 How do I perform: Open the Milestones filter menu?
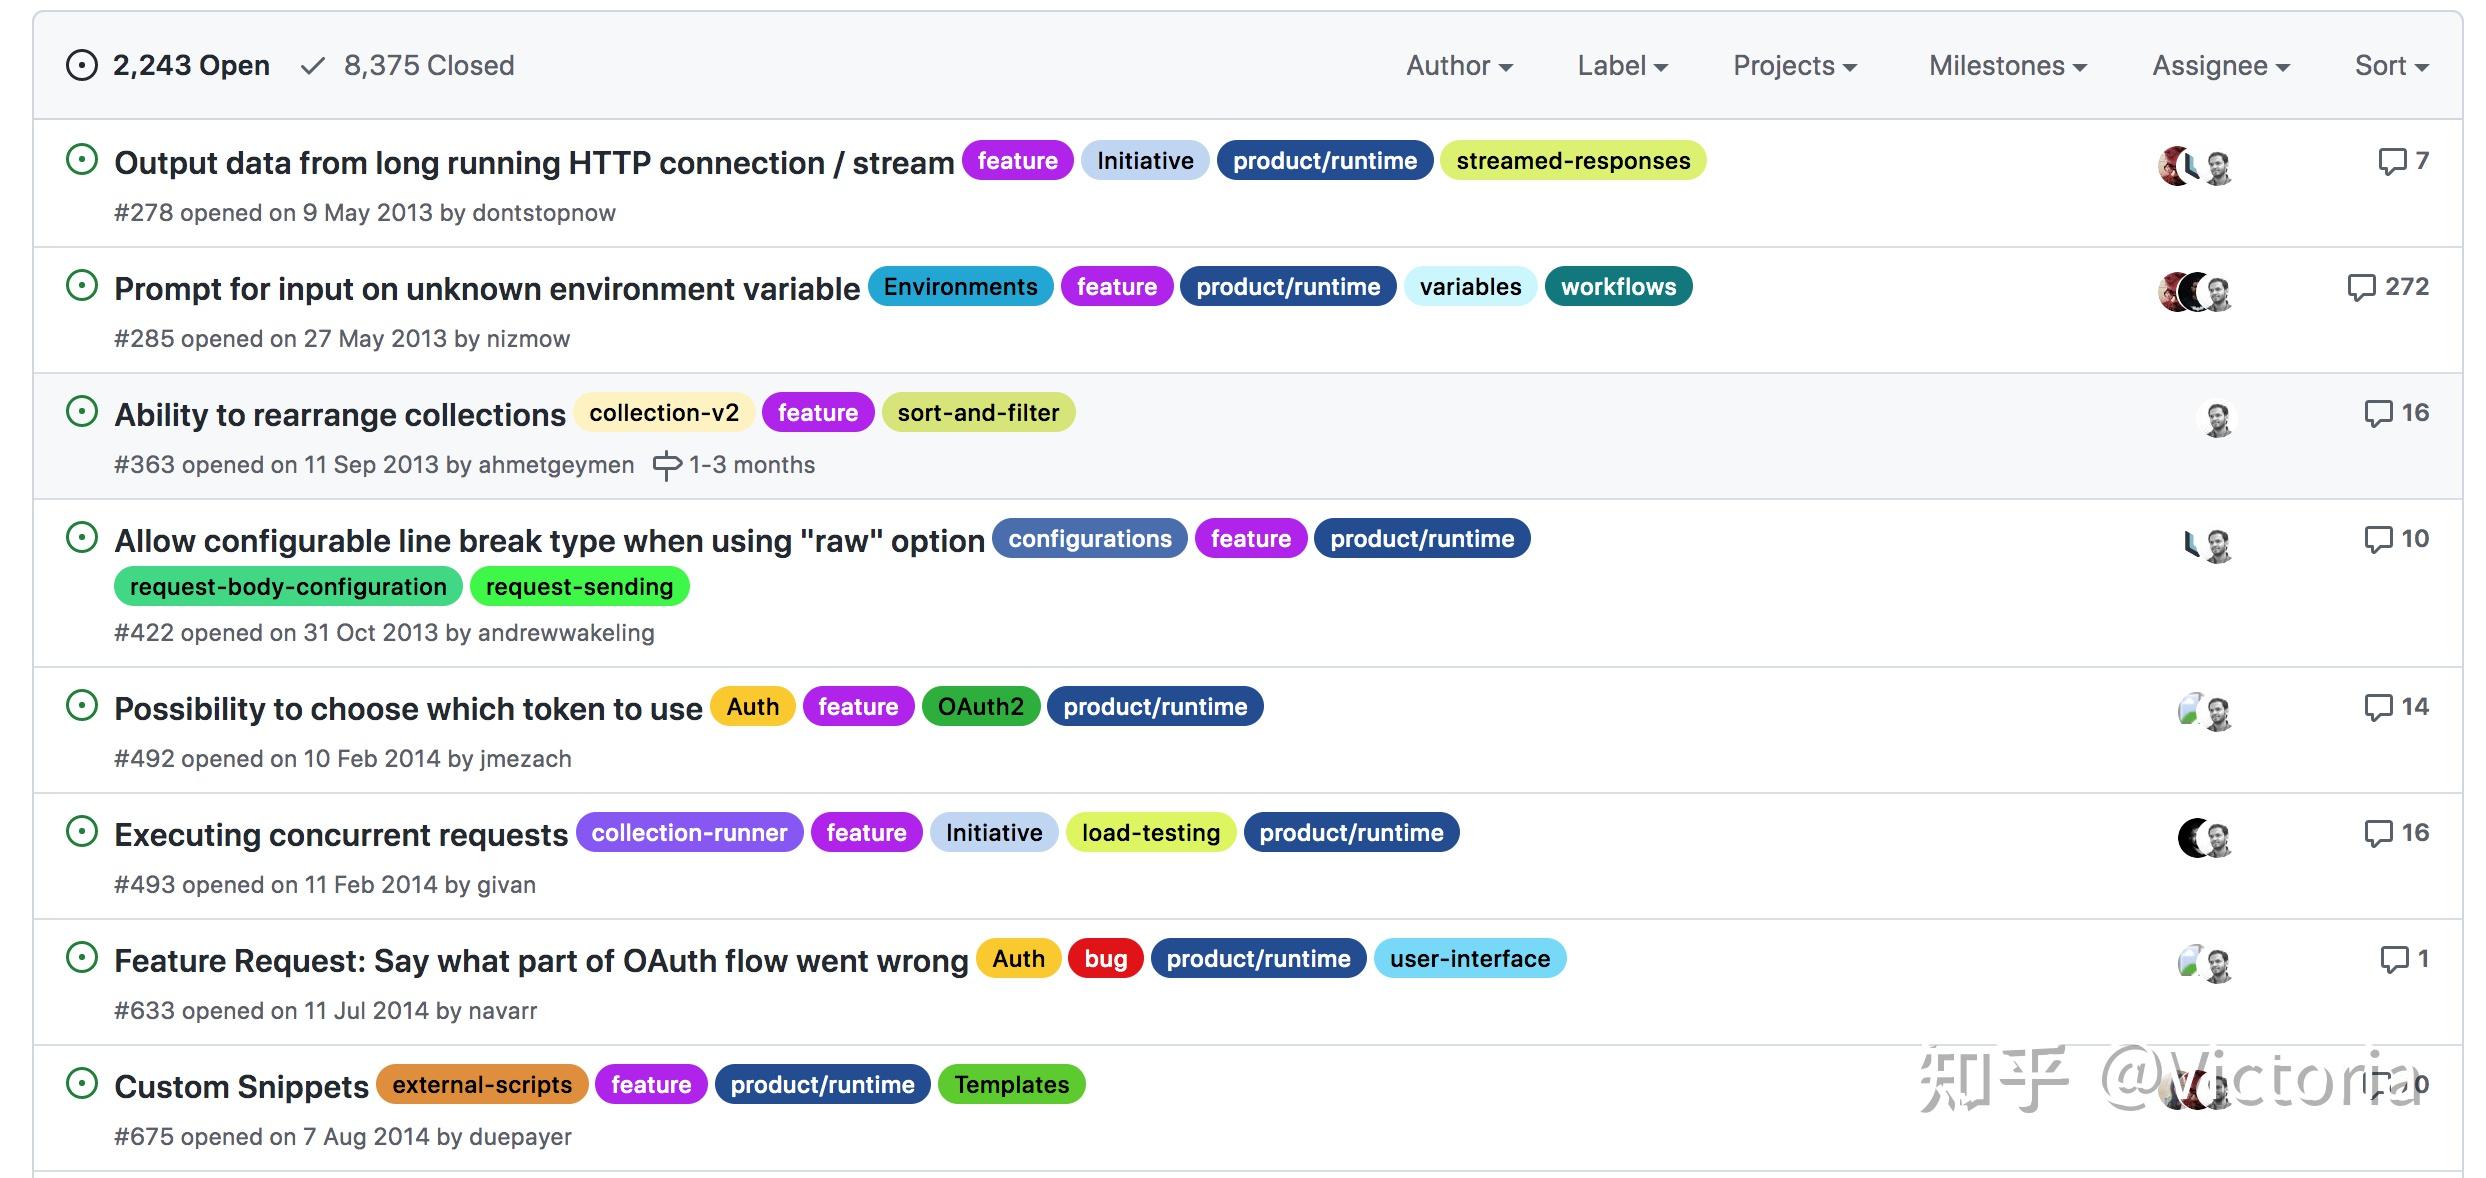point(2007,66)
